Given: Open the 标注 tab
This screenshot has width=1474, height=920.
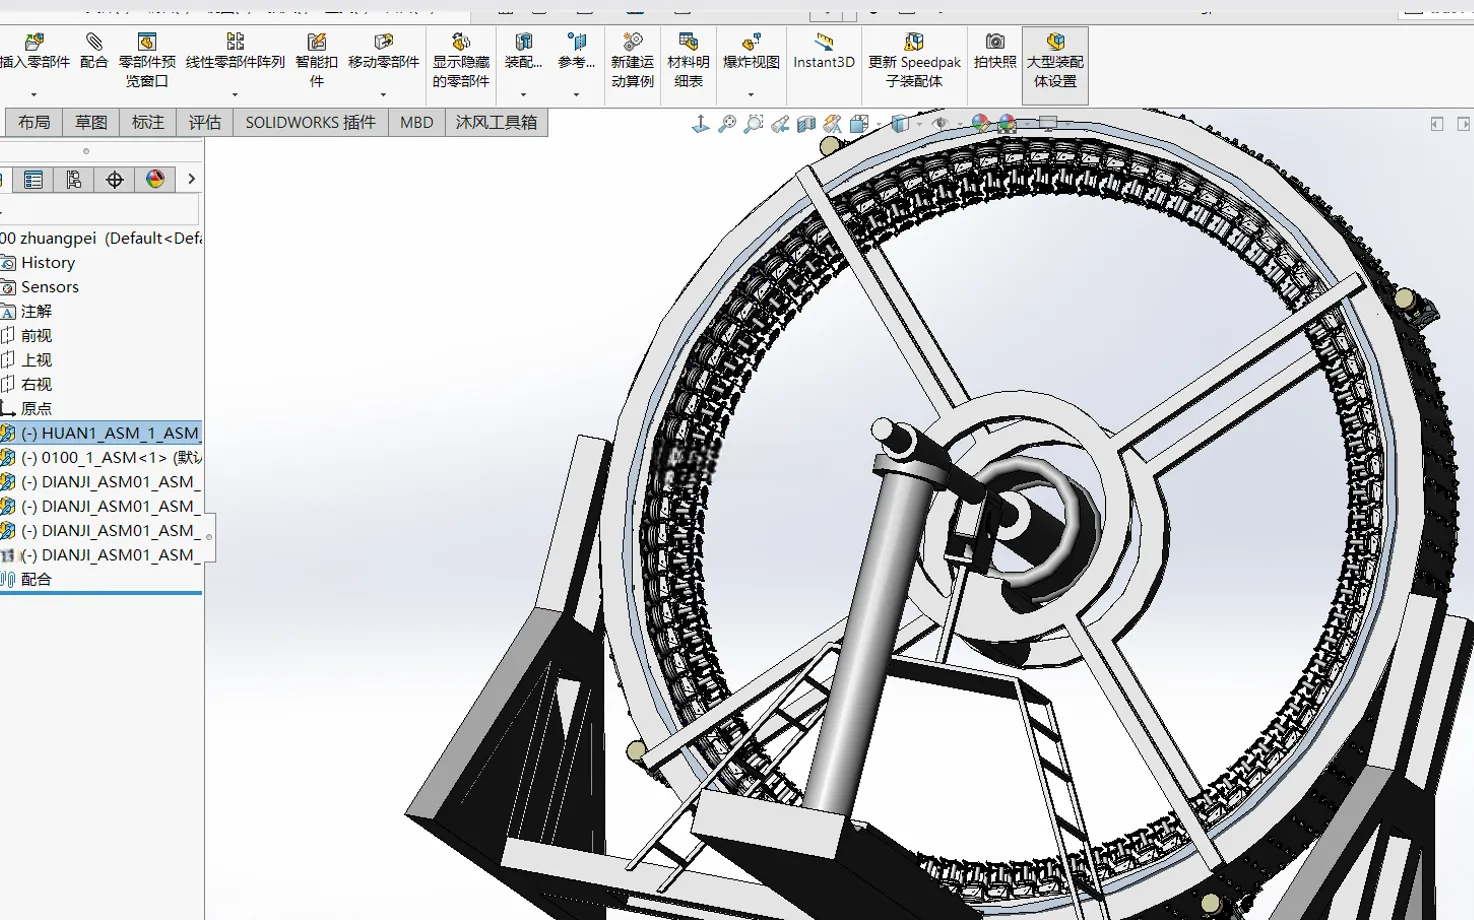Looking at the screenshot, I should 148,122.
